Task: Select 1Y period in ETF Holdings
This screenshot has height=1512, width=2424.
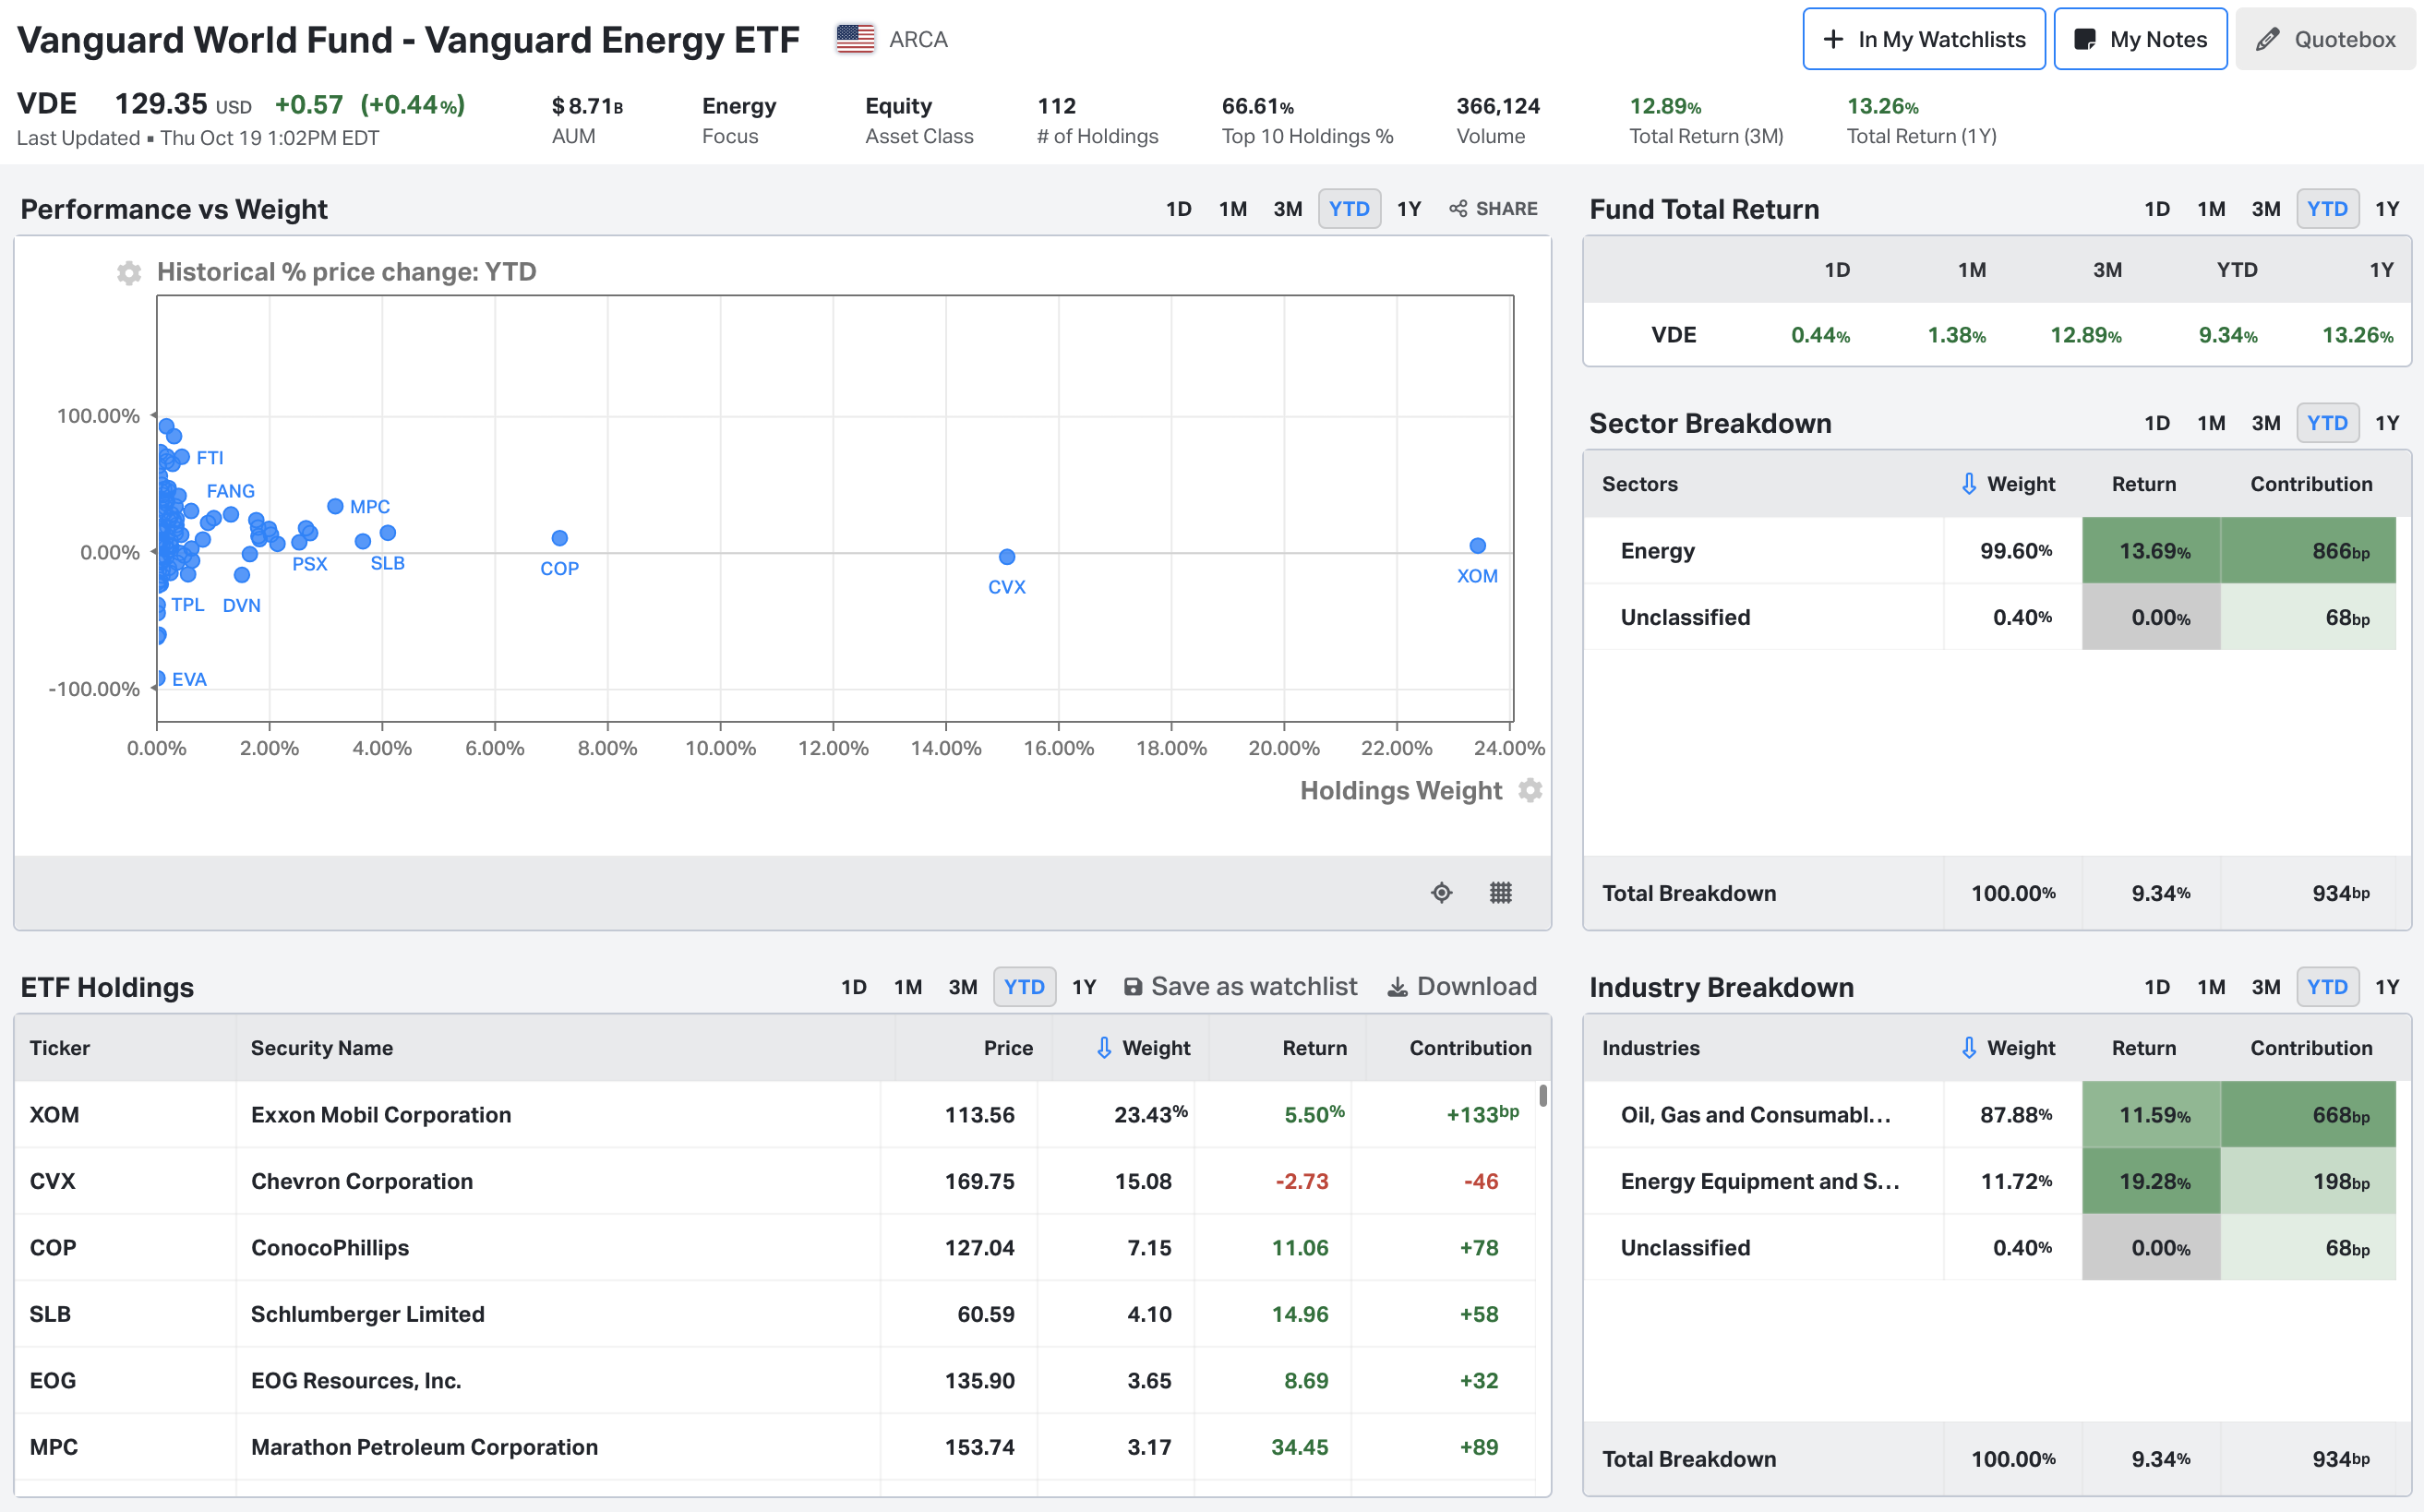Action: [1084, 987]
